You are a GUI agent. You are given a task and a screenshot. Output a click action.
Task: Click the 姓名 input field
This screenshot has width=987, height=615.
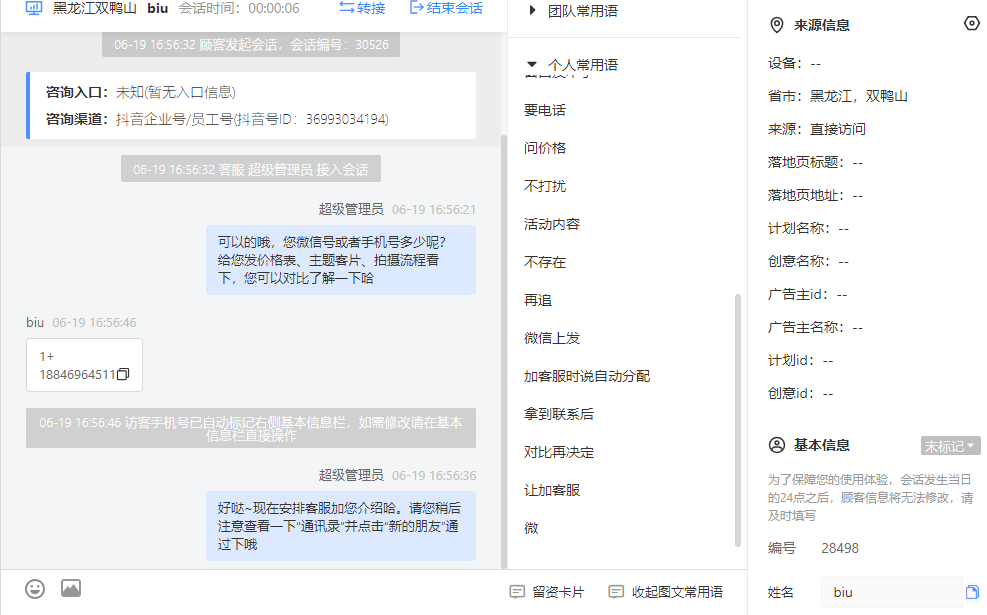891,592
